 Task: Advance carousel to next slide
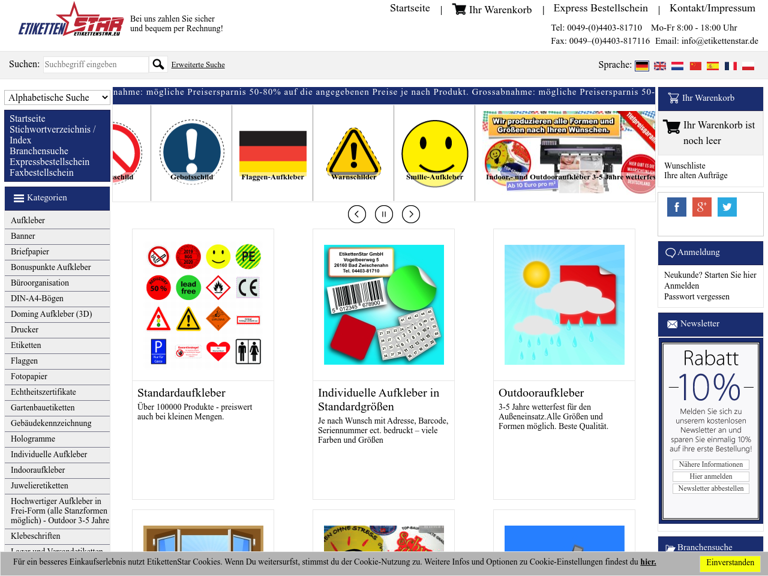(411, 214)
